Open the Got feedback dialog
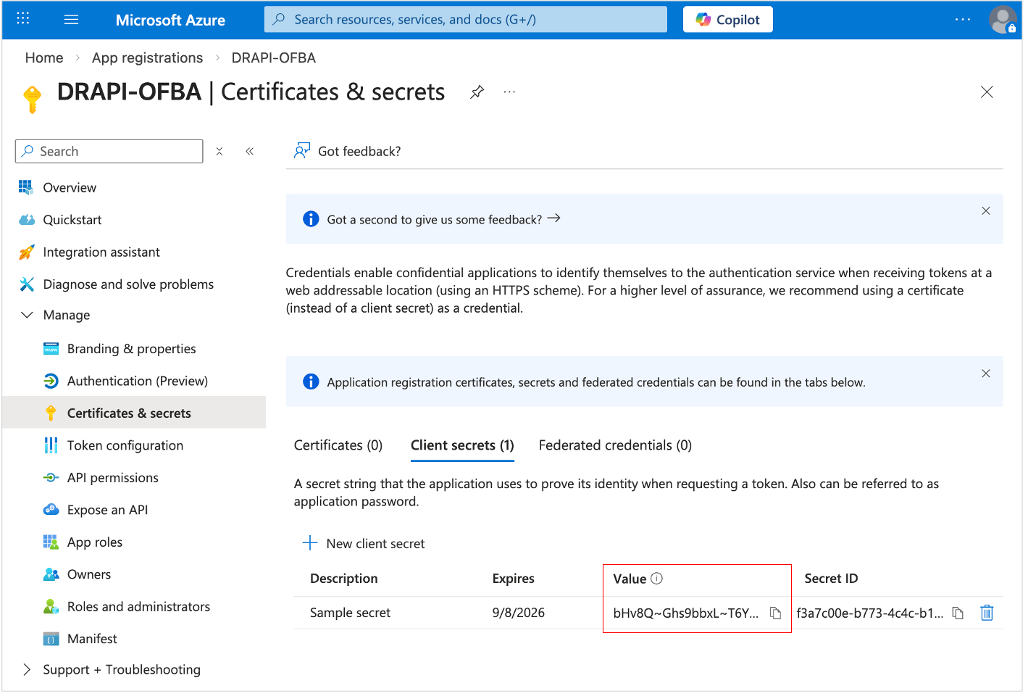Image resolution: width=1024 pixels, height=692 pixels. [x=347, y=151]
